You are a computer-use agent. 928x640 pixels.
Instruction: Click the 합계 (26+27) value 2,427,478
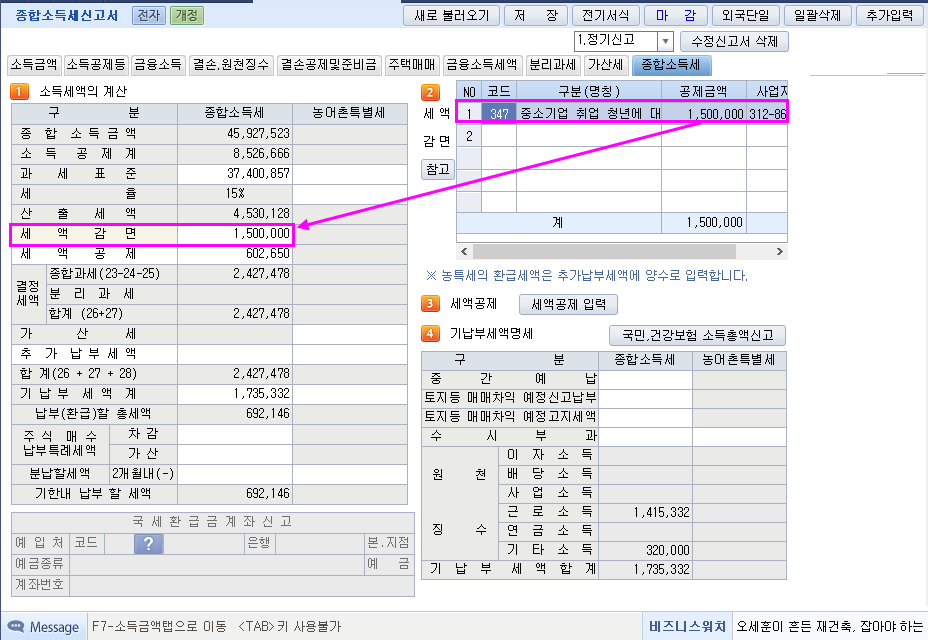tap(235, 314)
